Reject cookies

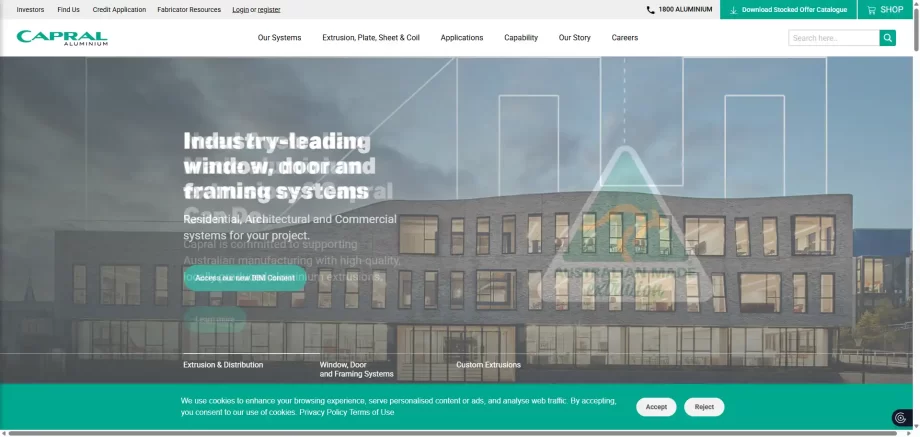point(704,407)
